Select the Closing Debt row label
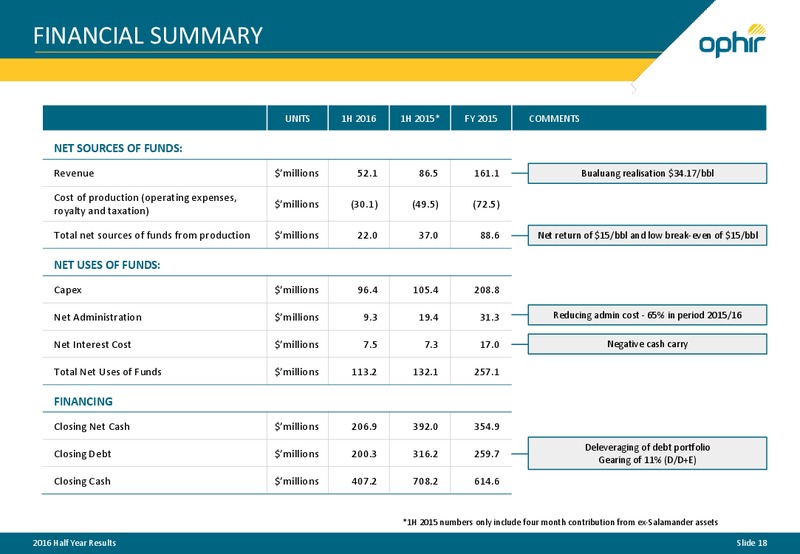 [x=82, y=454]
